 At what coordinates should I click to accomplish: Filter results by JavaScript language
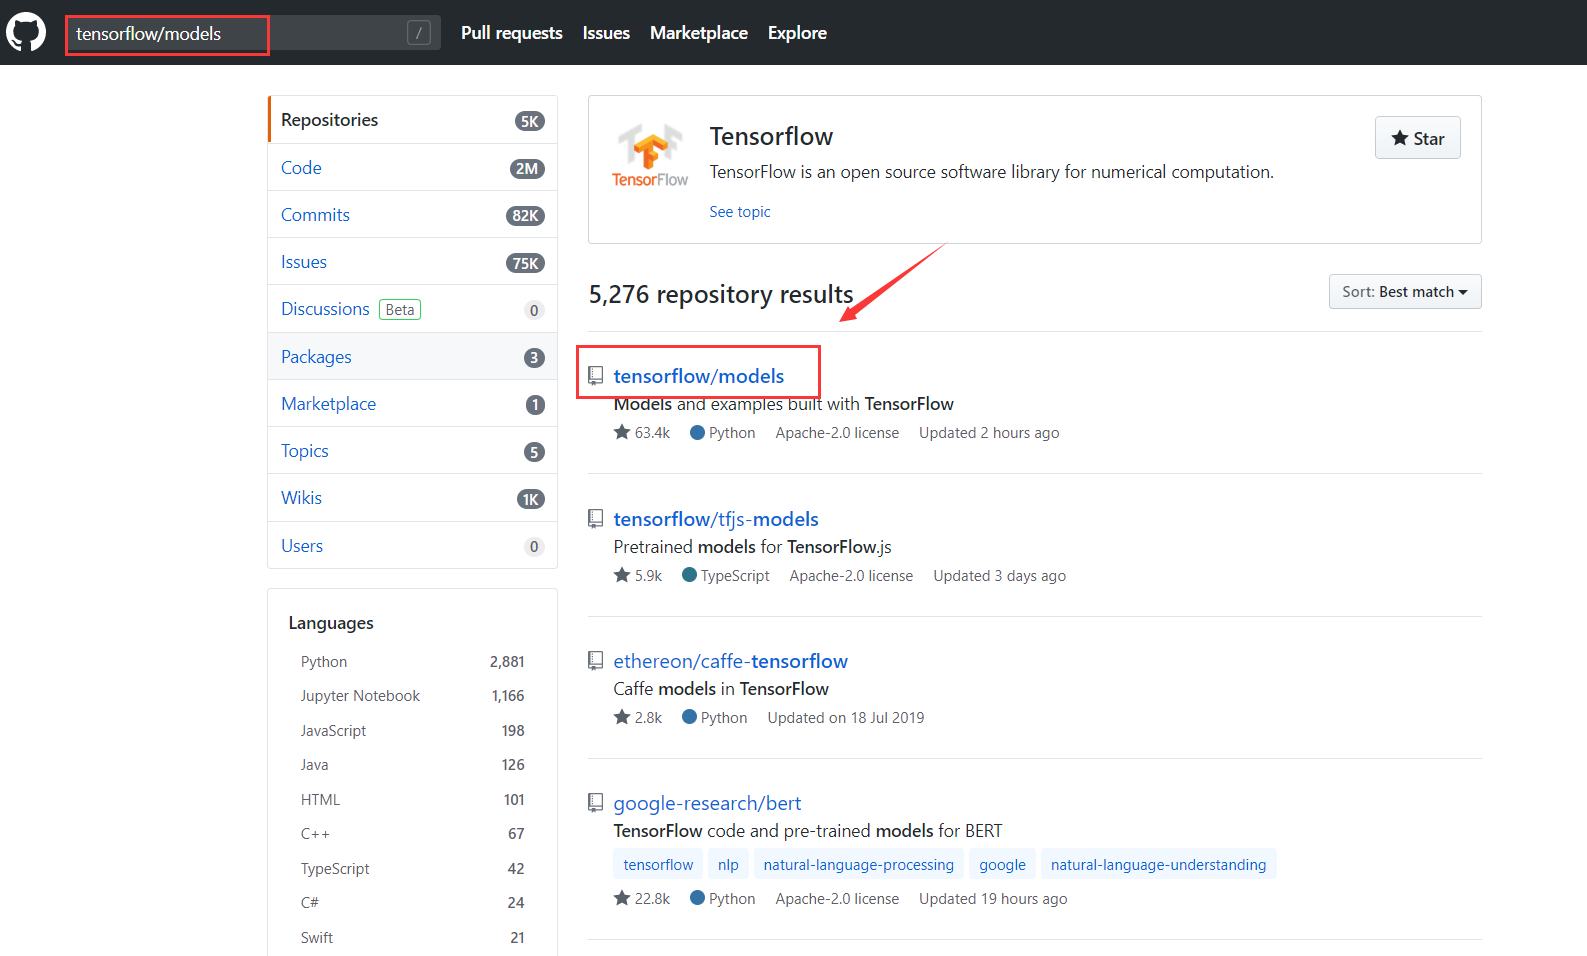click(x=412, y=731)
